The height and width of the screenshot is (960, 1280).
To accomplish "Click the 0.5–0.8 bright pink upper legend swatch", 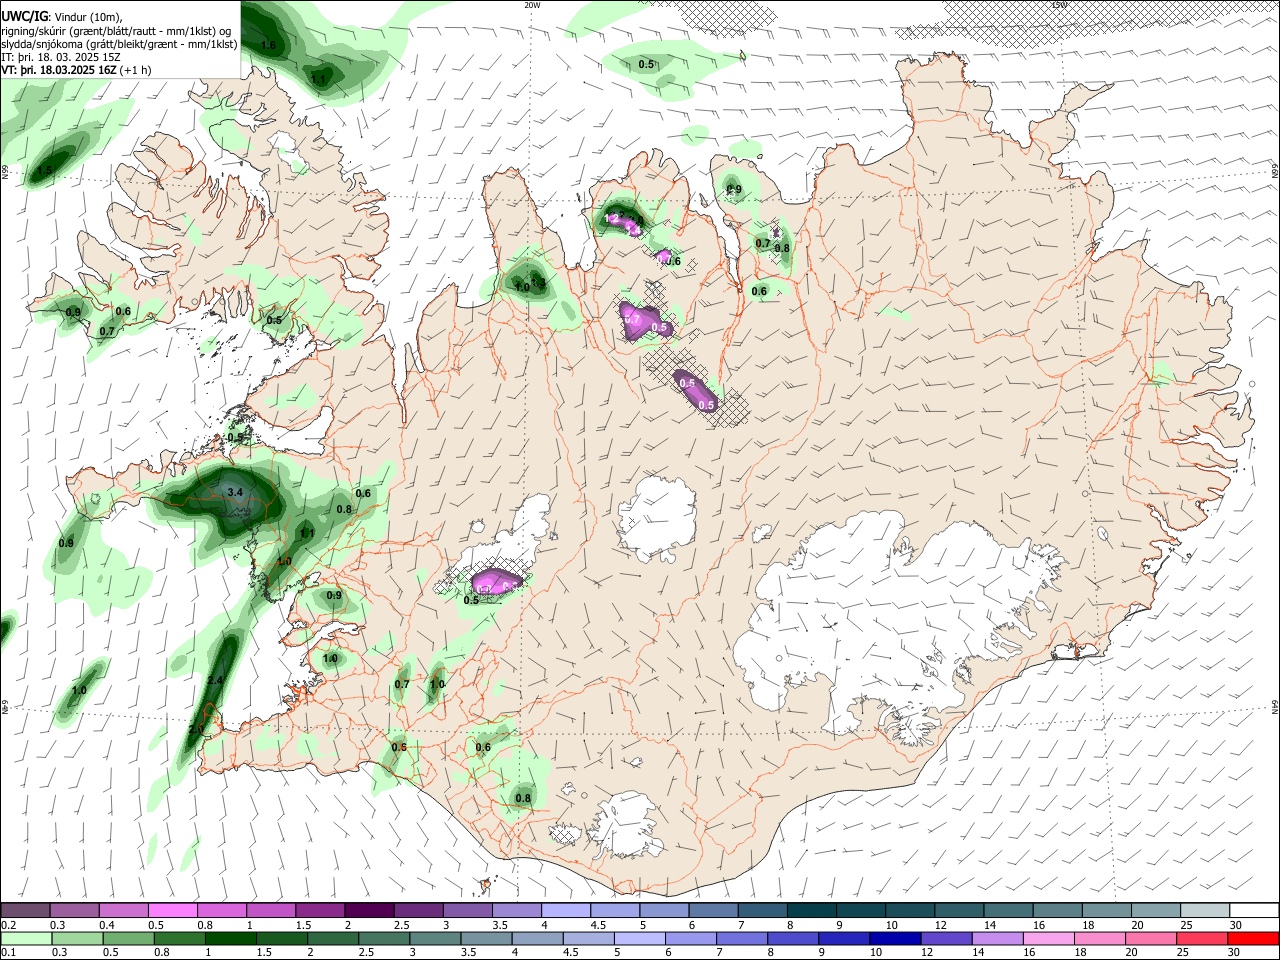I will 173,910.
